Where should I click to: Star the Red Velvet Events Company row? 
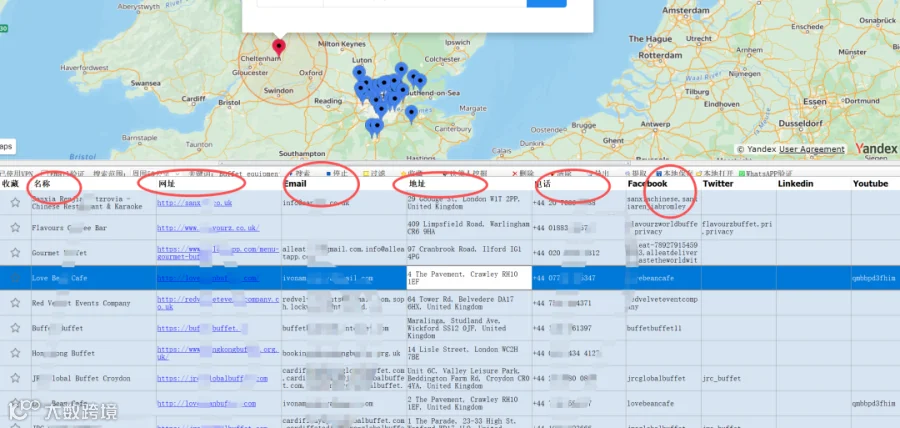(x=15, y=303)
